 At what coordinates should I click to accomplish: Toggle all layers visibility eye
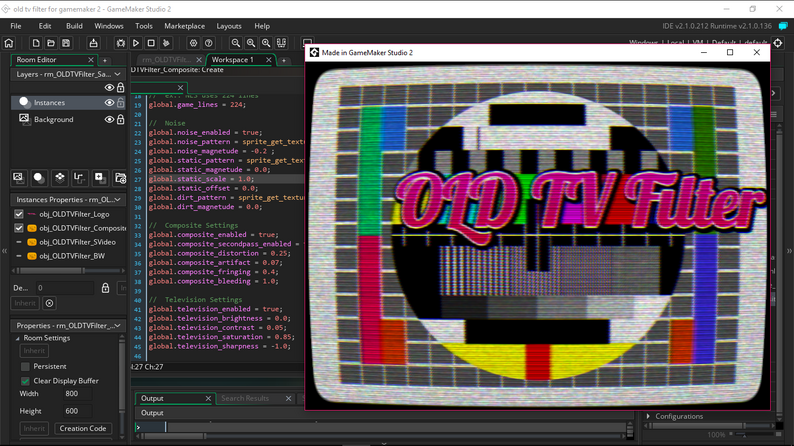pyautogui.click(x=109, y=88)
